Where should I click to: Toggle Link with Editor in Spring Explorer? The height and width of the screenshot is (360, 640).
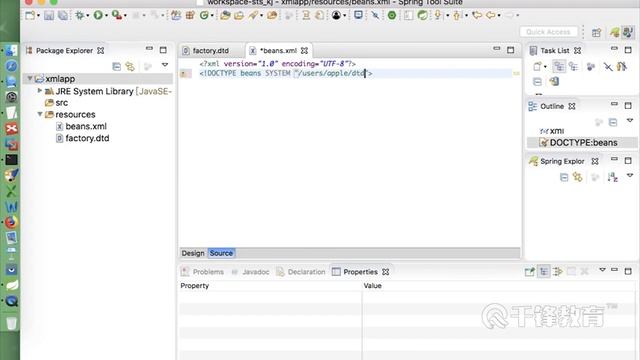point(578,178)
